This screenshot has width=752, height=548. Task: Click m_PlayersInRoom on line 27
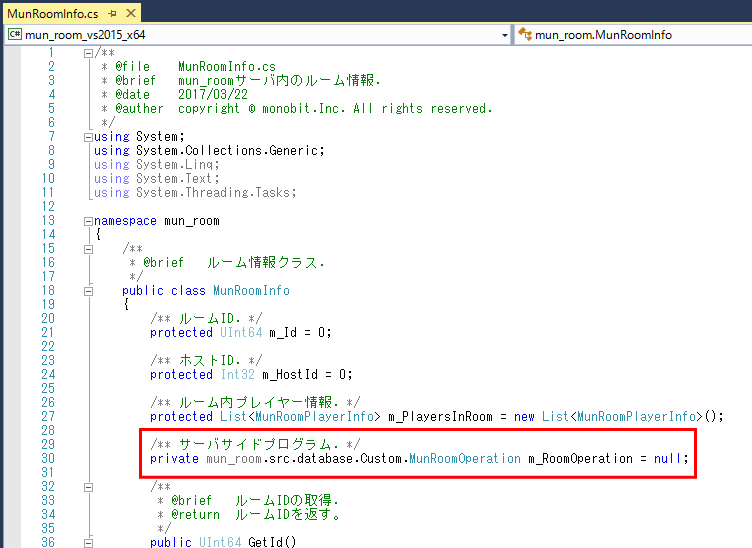tap(440, 416)
